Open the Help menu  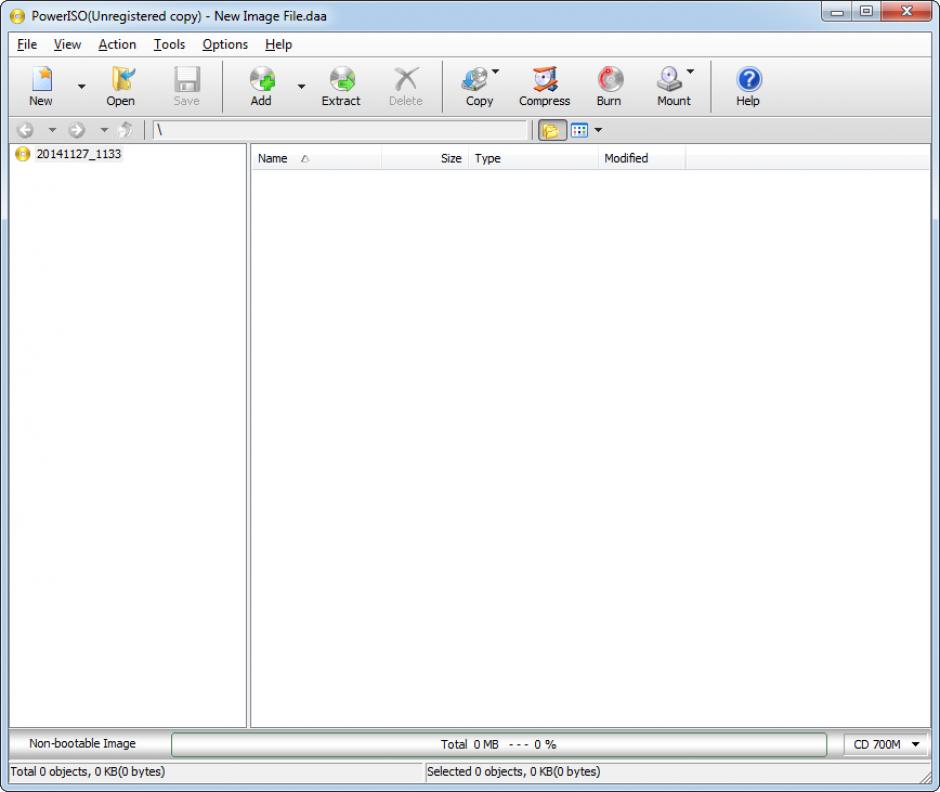(x=278, y=44)
